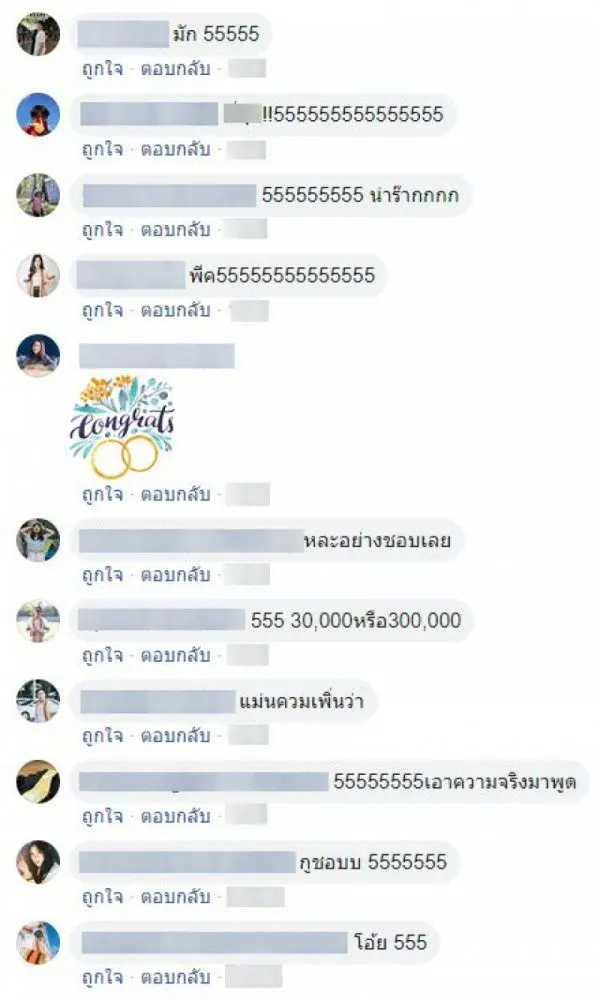Open avatar beside 'หละอย่างชอบเลย' comment
Image resolution: width=600 pixels, height=1000 pixels.
tap(38, 540)
